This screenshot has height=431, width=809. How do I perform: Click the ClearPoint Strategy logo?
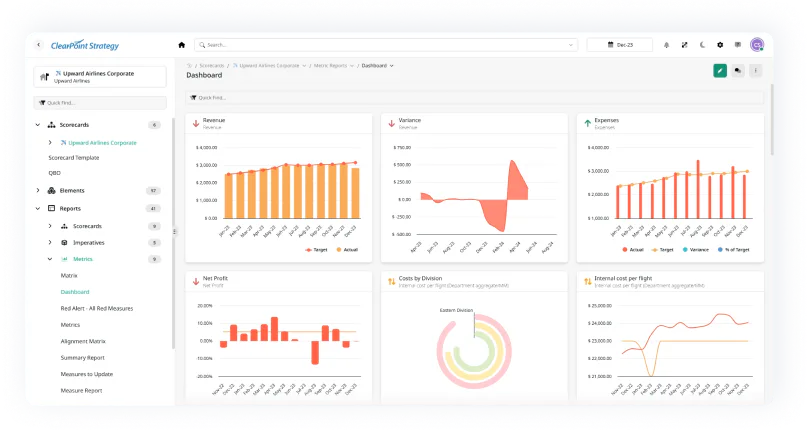85,45
